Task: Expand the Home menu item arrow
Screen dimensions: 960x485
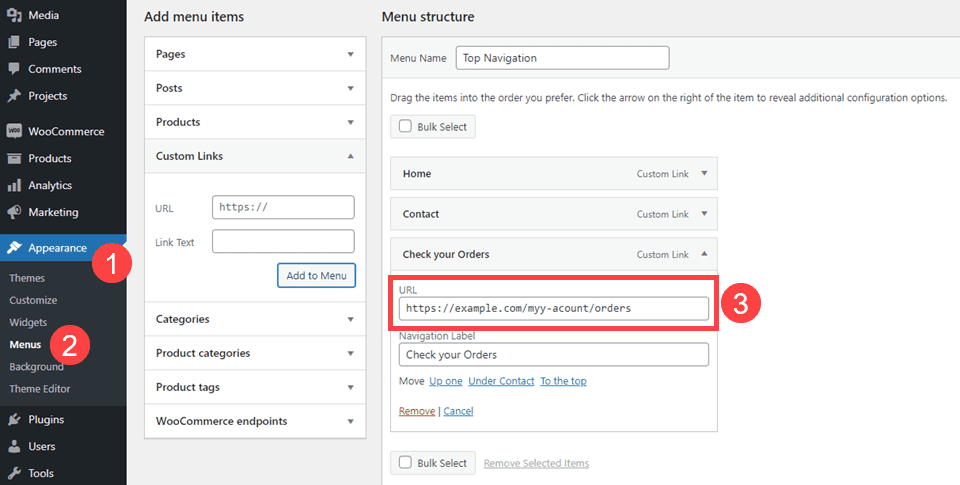Action: pos(704,173)
